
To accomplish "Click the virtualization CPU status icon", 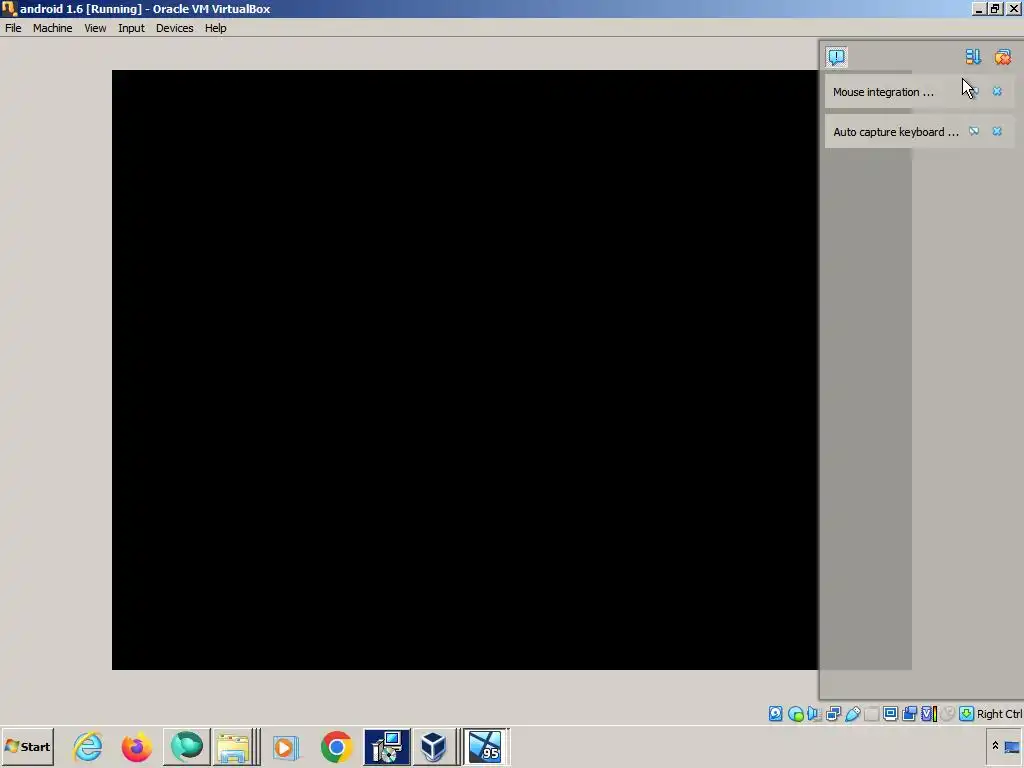I will tap(929, 714).
